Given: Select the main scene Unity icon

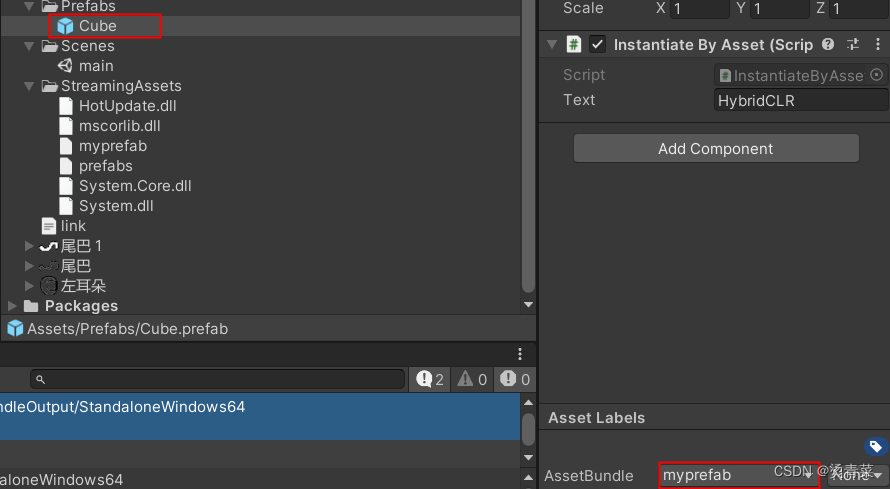Looking at the screenshot, I should click(x=65, y=66).
